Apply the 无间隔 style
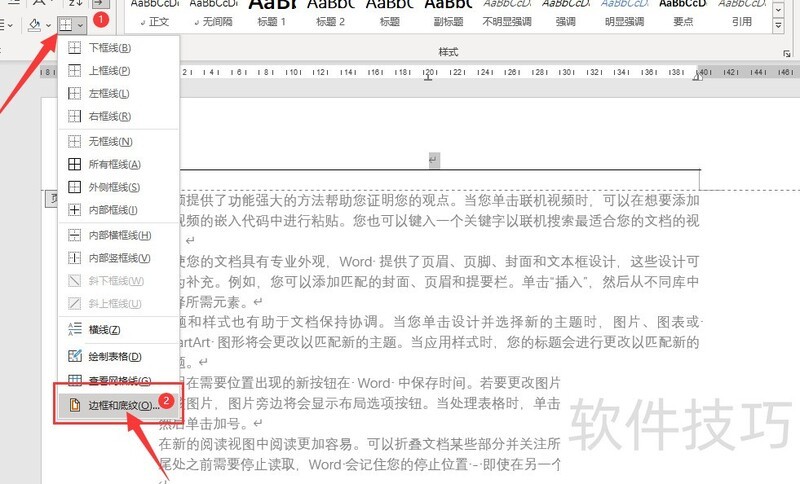Image resolution: width=800 pixels, height=484 pixels. pyautogui.click(x=213, y=12)
